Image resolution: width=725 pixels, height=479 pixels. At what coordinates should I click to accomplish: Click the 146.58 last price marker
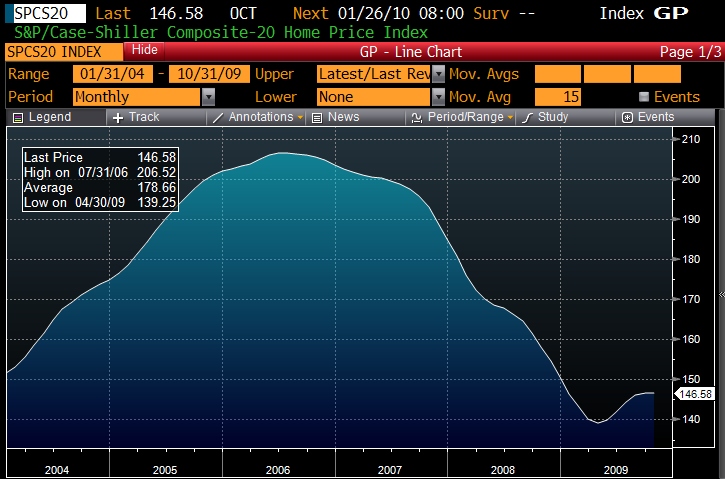pos(695,394)
